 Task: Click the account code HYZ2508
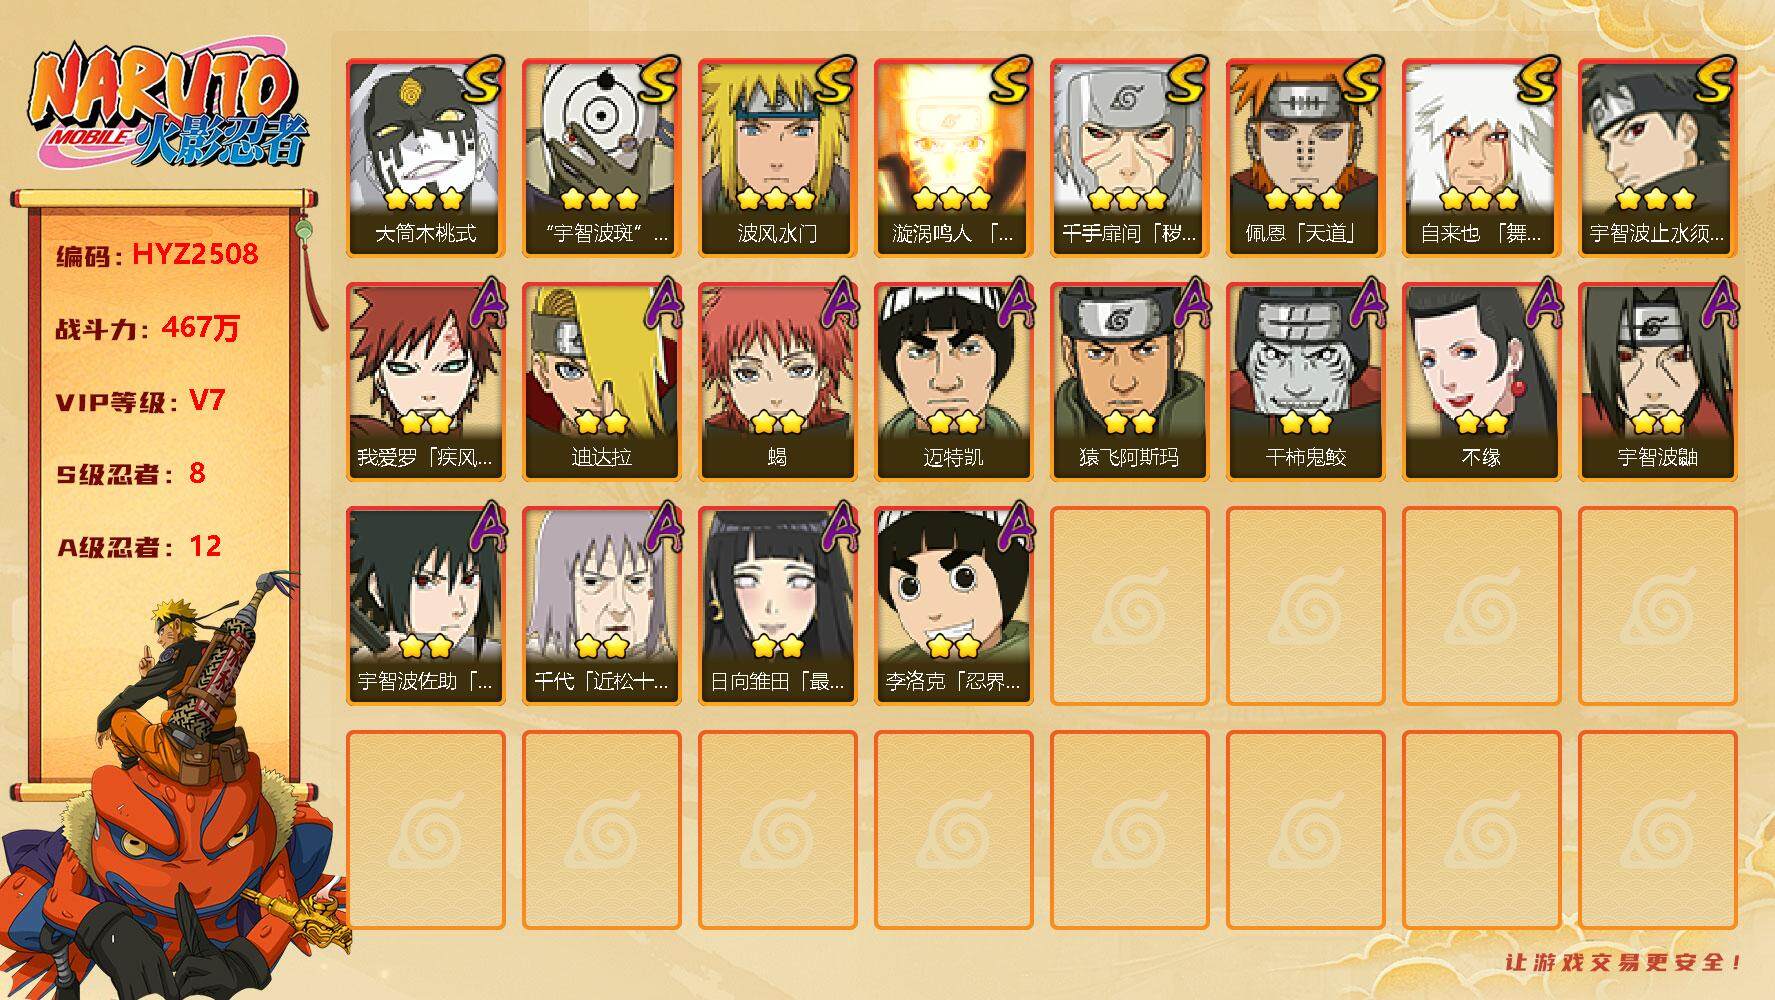click(195, 254)
